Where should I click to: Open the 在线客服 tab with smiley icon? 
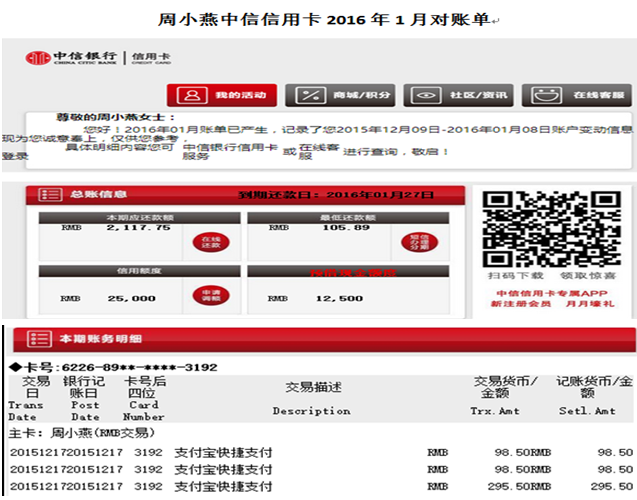(545, 95)
